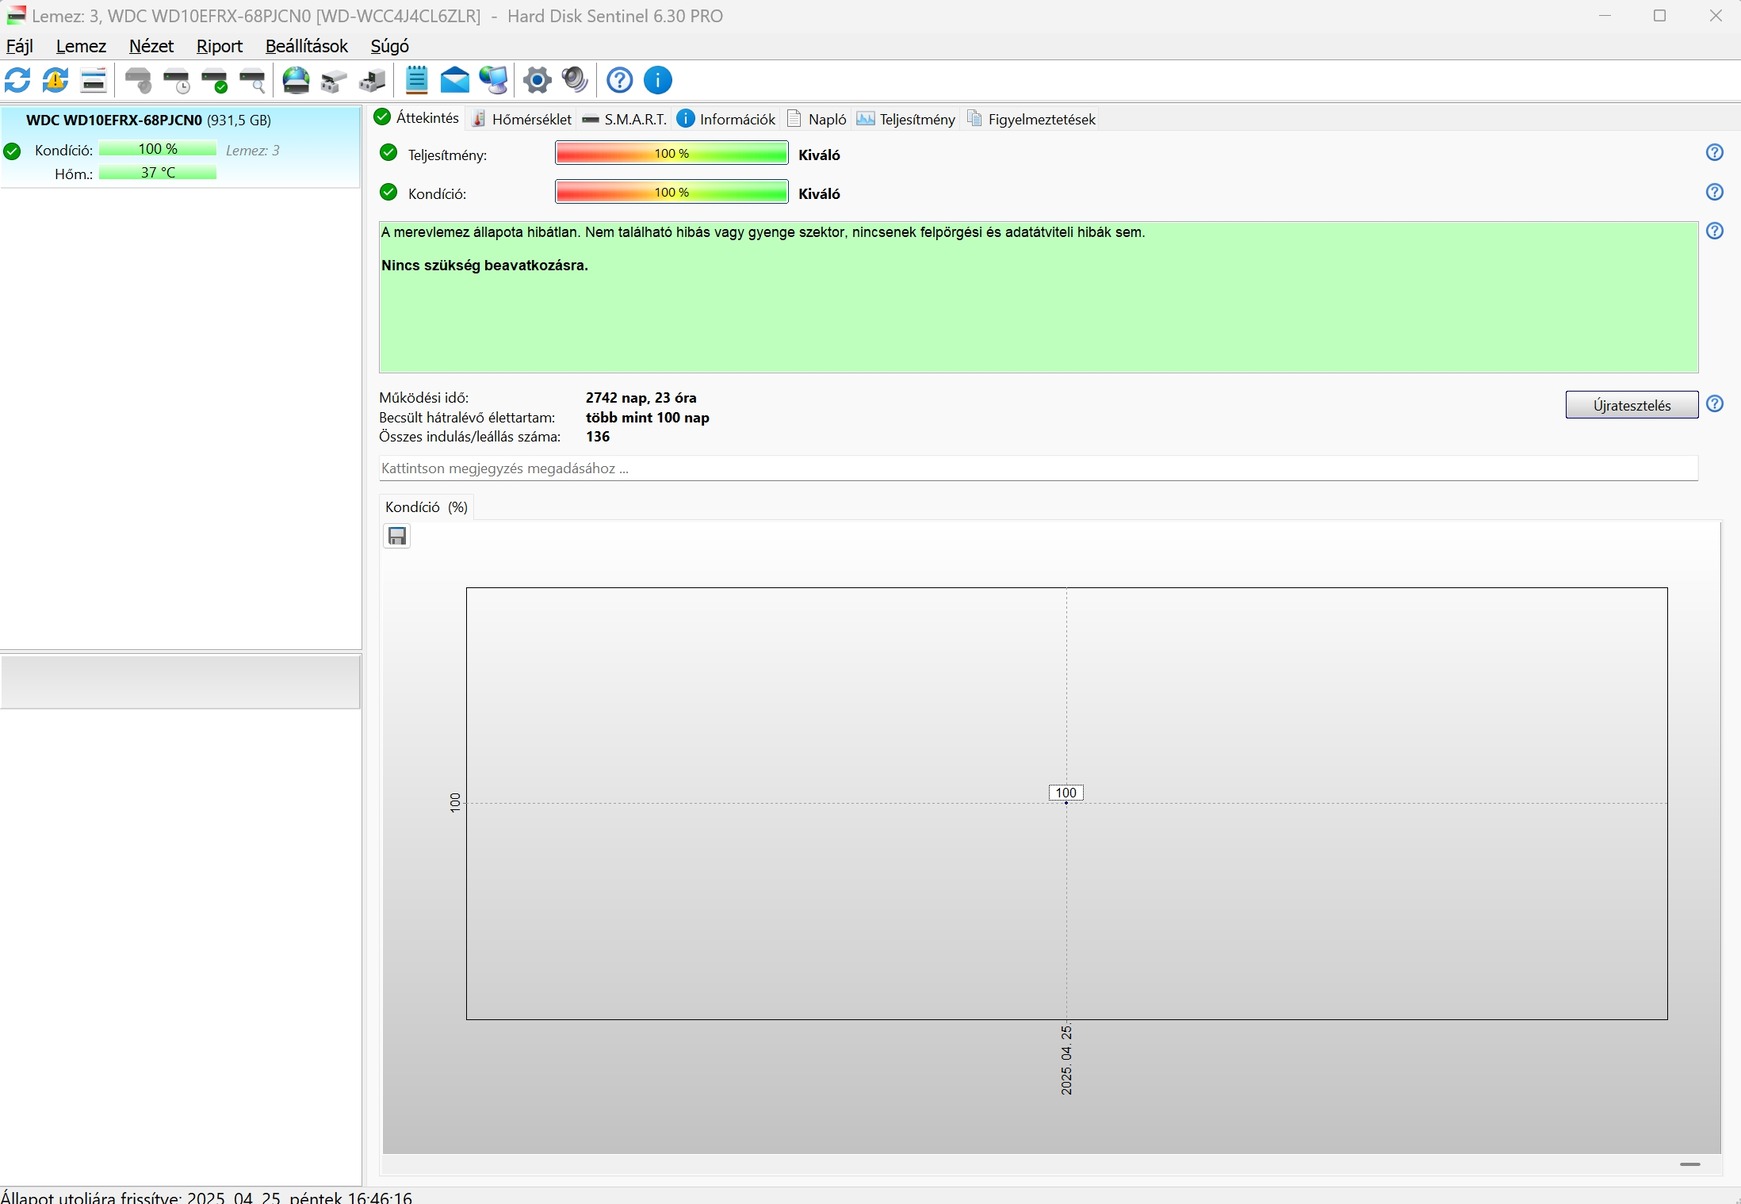This screenshot has height=1204, width=1741.
Task: Click the 'Állapot utoljára frissítve' status bar text
Action: [206, 1197]
